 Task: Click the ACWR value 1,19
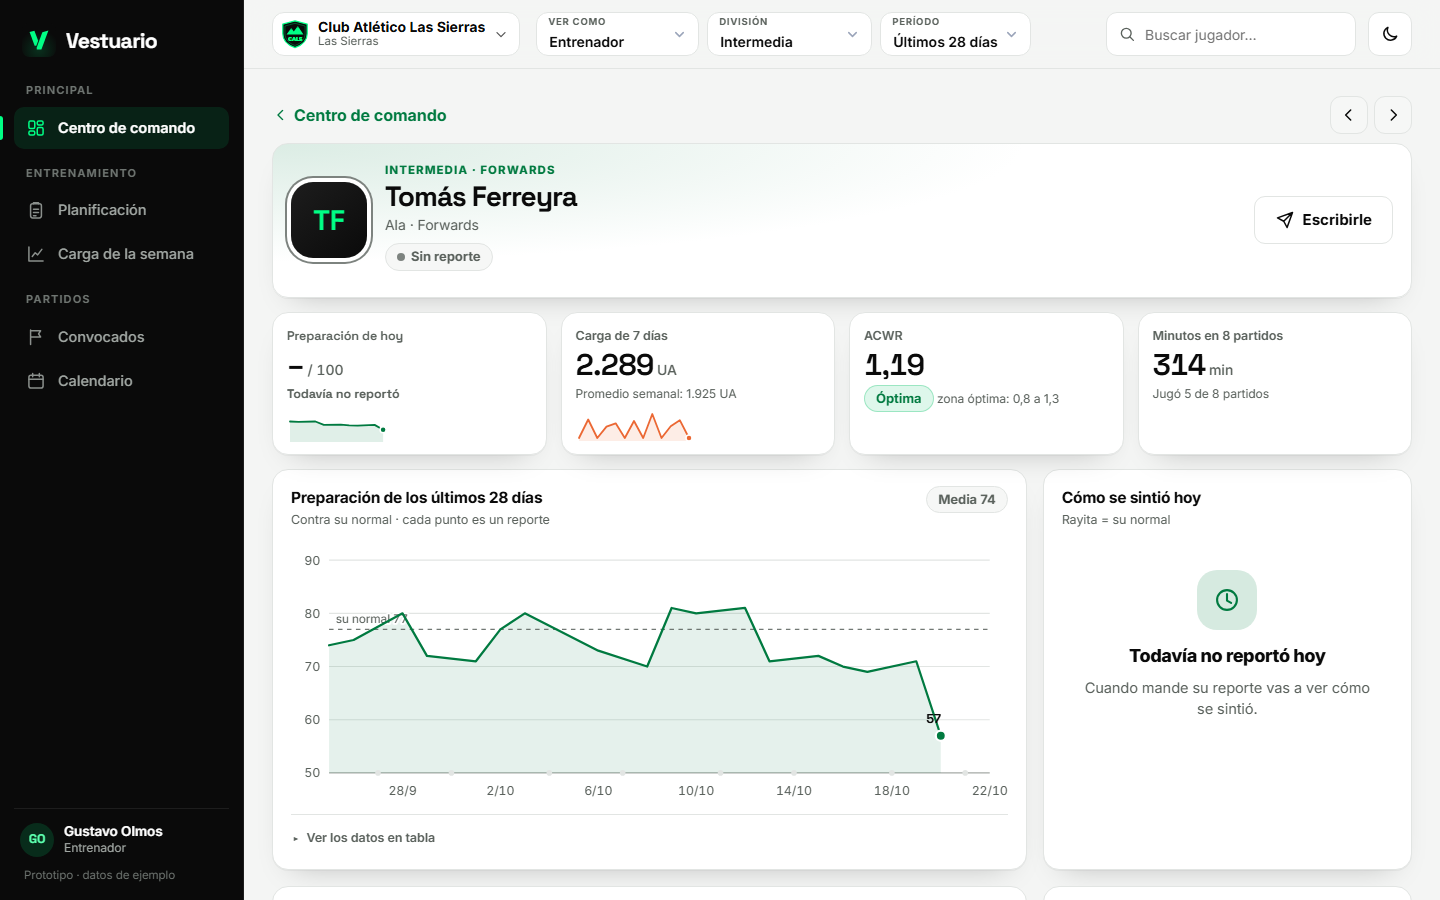click(894, 365)
